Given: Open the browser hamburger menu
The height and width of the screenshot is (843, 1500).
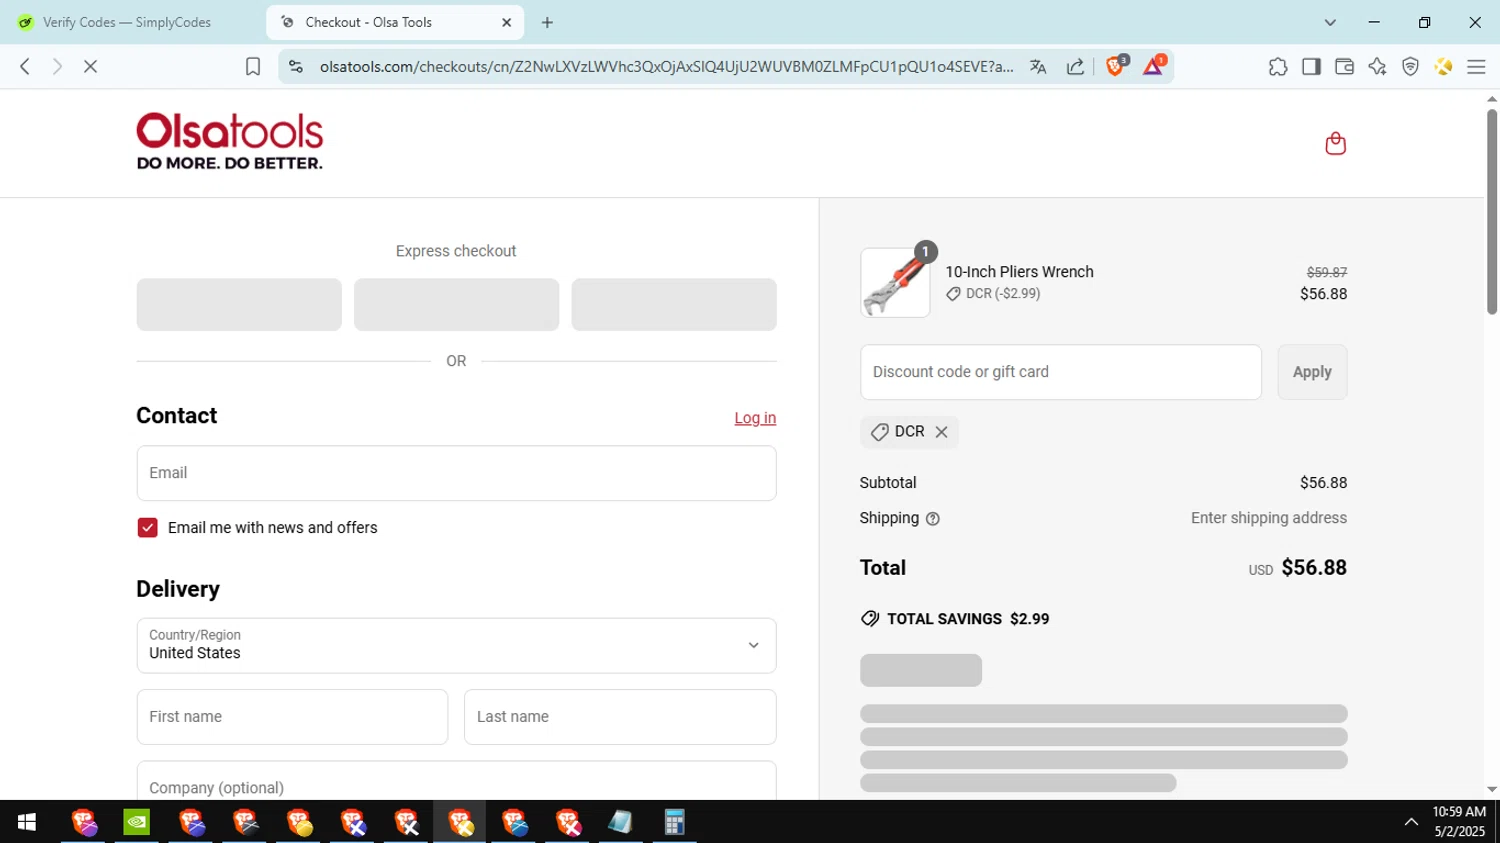Looking at the screenshot, I should (x=1476, y=67).
